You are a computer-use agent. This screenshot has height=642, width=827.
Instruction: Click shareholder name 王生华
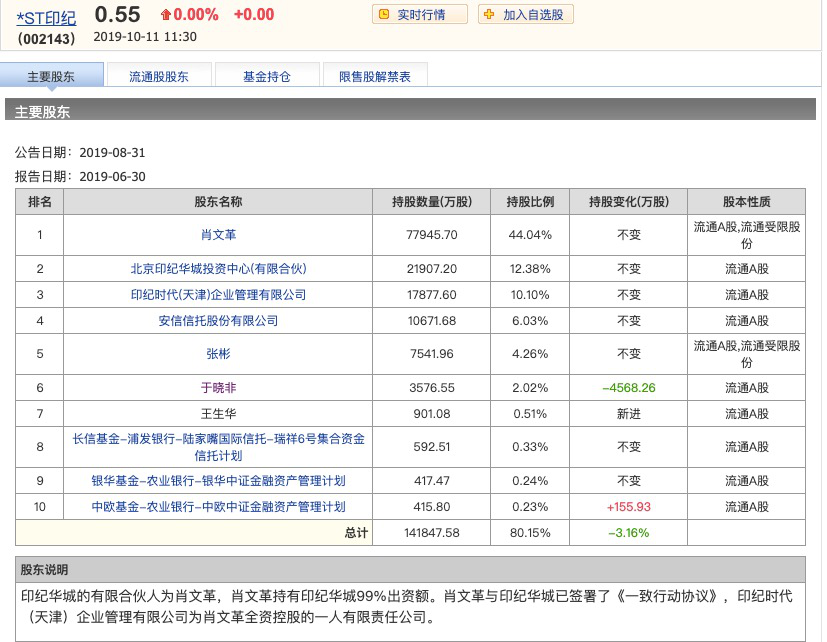click(x=218, y=414)
